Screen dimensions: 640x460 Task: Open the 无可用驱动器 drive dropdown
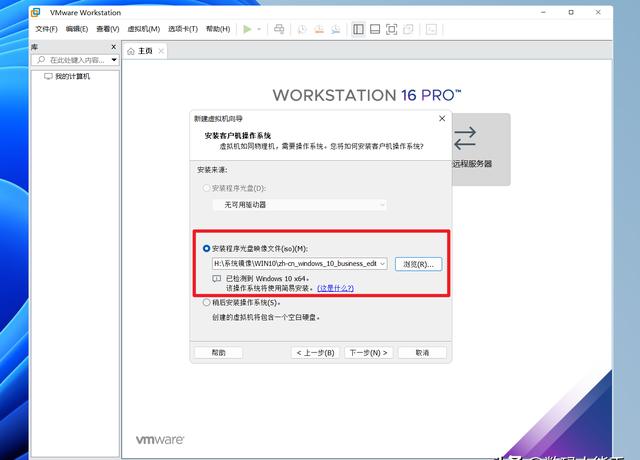[x=300, y=204]
